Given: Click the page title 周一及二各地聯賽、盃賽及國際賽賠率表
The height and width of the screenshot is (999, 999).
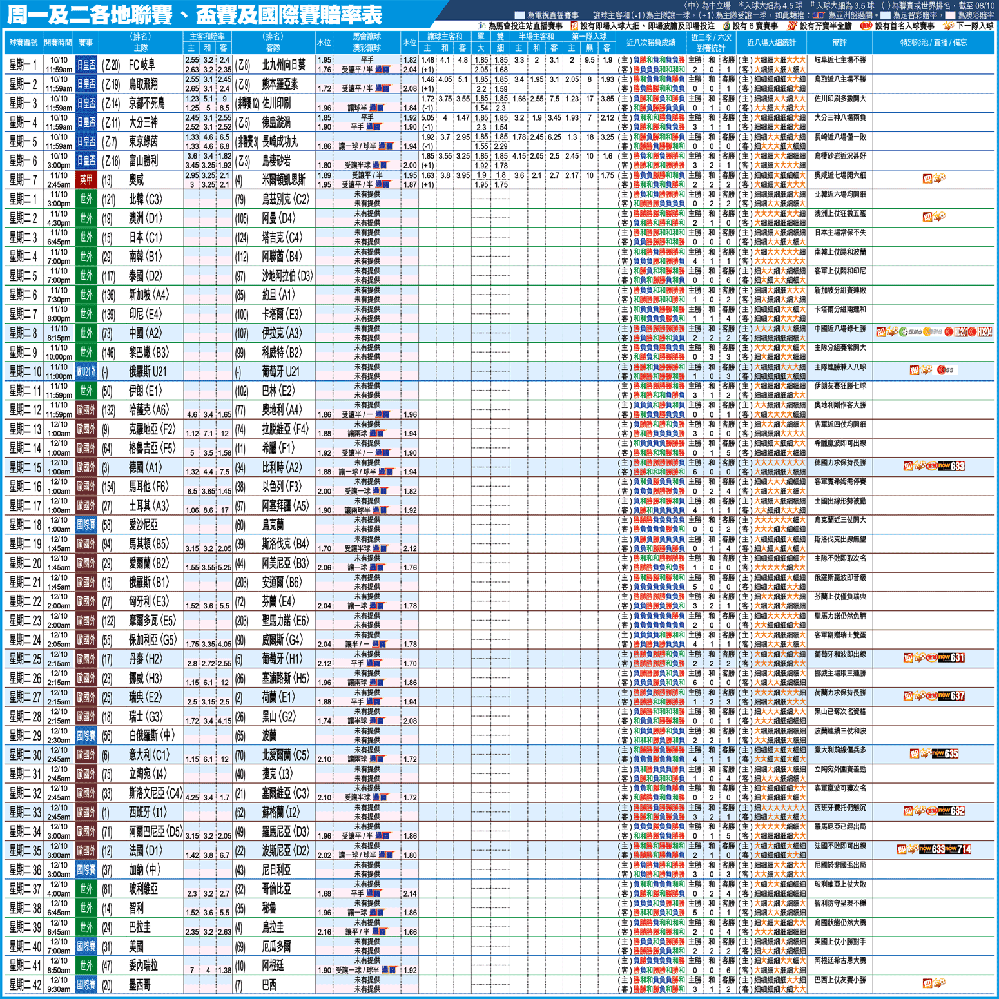Looking at the screenshot, I should pyautogui.click(x=194, y=15).
